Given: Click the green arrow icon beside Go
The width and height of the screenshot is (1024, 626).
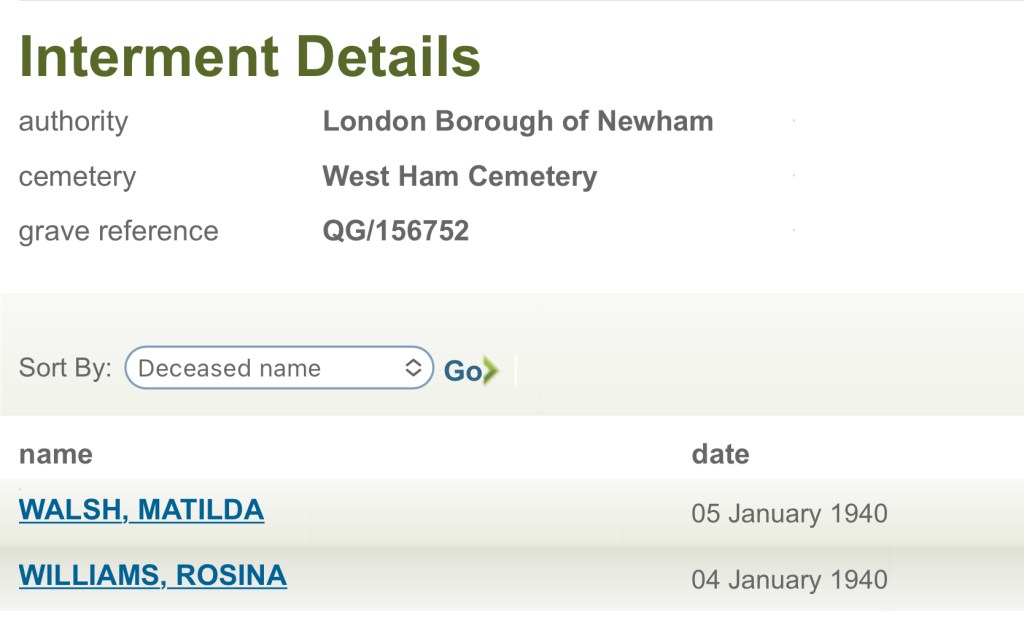Looking at the screenshot, I should point(490,371).
